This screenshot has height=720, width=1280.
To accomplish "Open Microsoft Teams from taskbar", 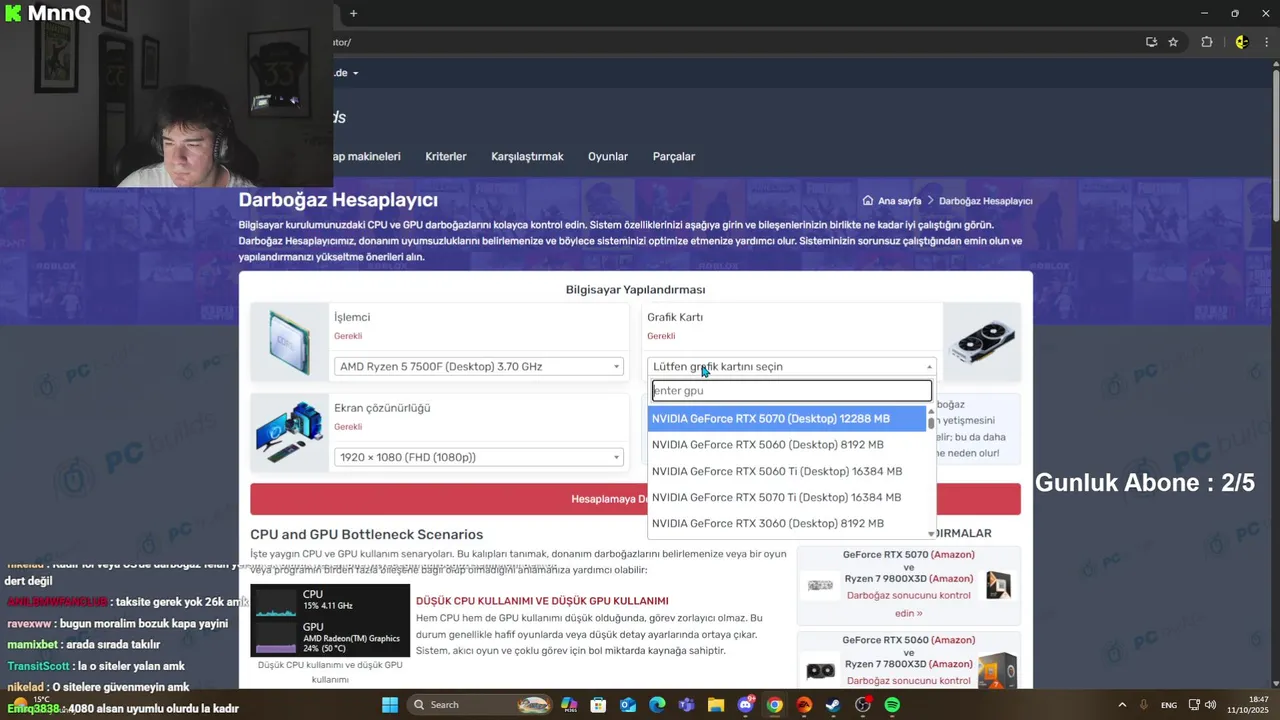I will point(686,705).
